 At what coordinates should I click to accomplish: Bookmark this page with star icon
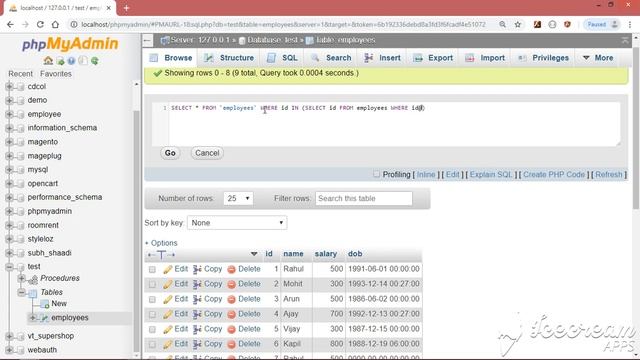pos(518,24)
